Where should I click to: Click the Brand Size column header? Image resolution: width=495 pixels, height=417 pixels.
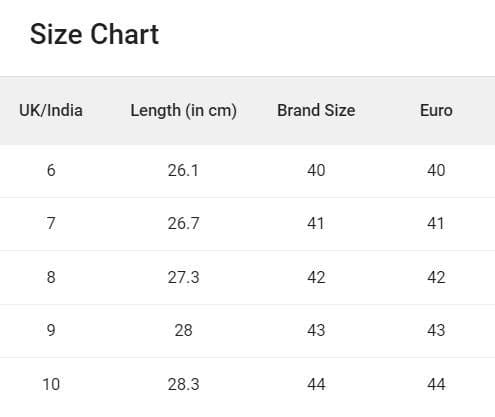(x=316, y=110)
